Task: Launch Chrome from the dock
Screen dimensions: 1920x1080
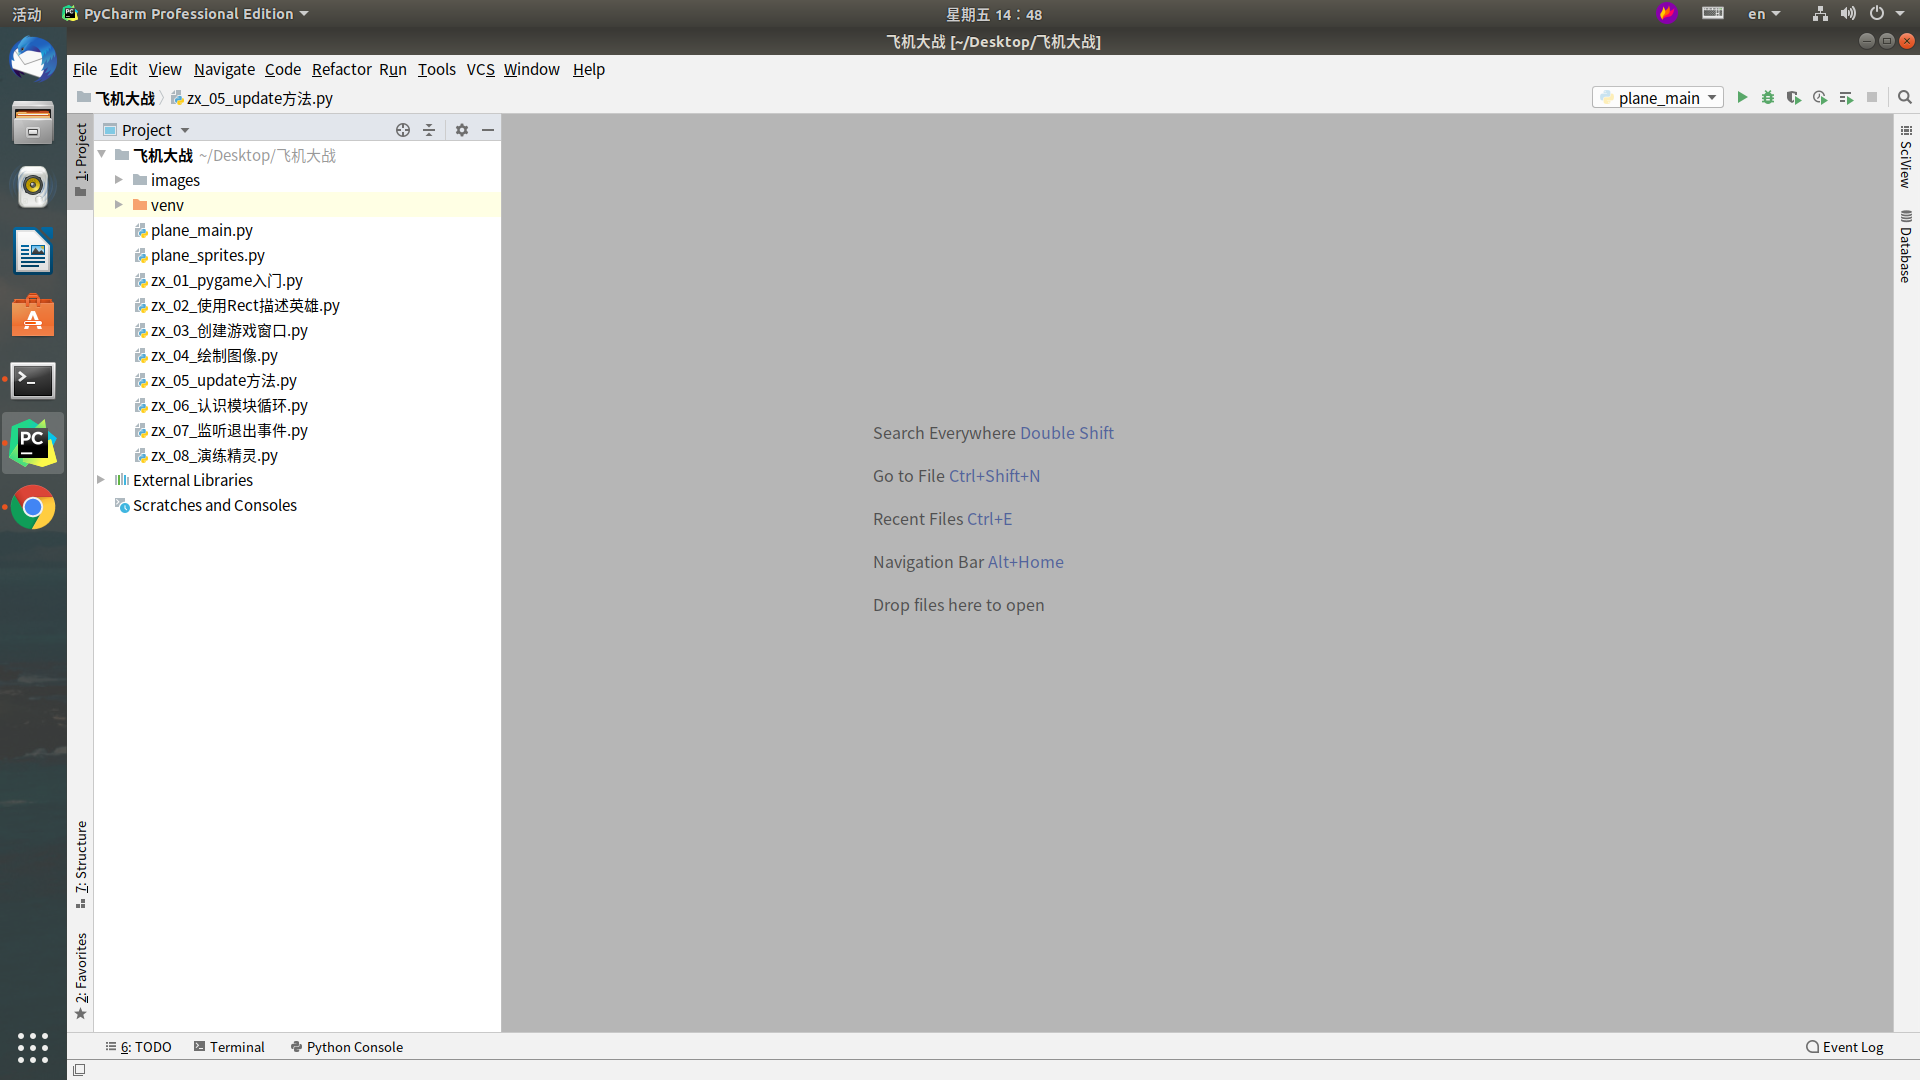Action: coord(33,508)
